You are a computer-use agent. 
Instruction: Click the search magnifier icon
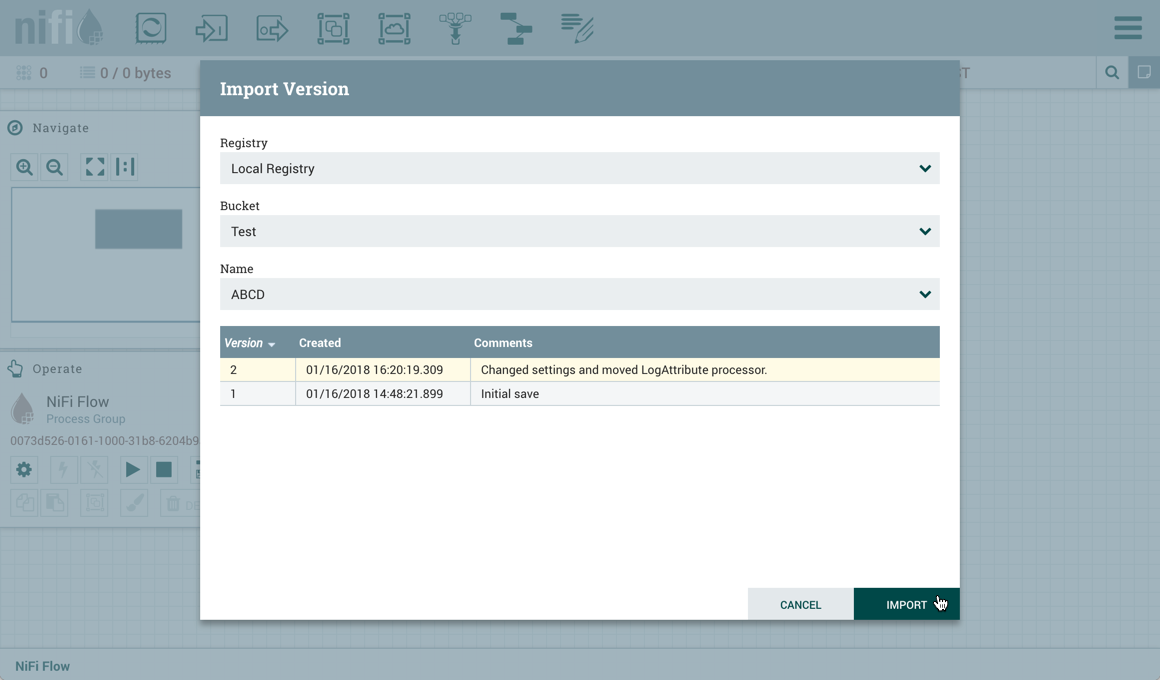1112,73
